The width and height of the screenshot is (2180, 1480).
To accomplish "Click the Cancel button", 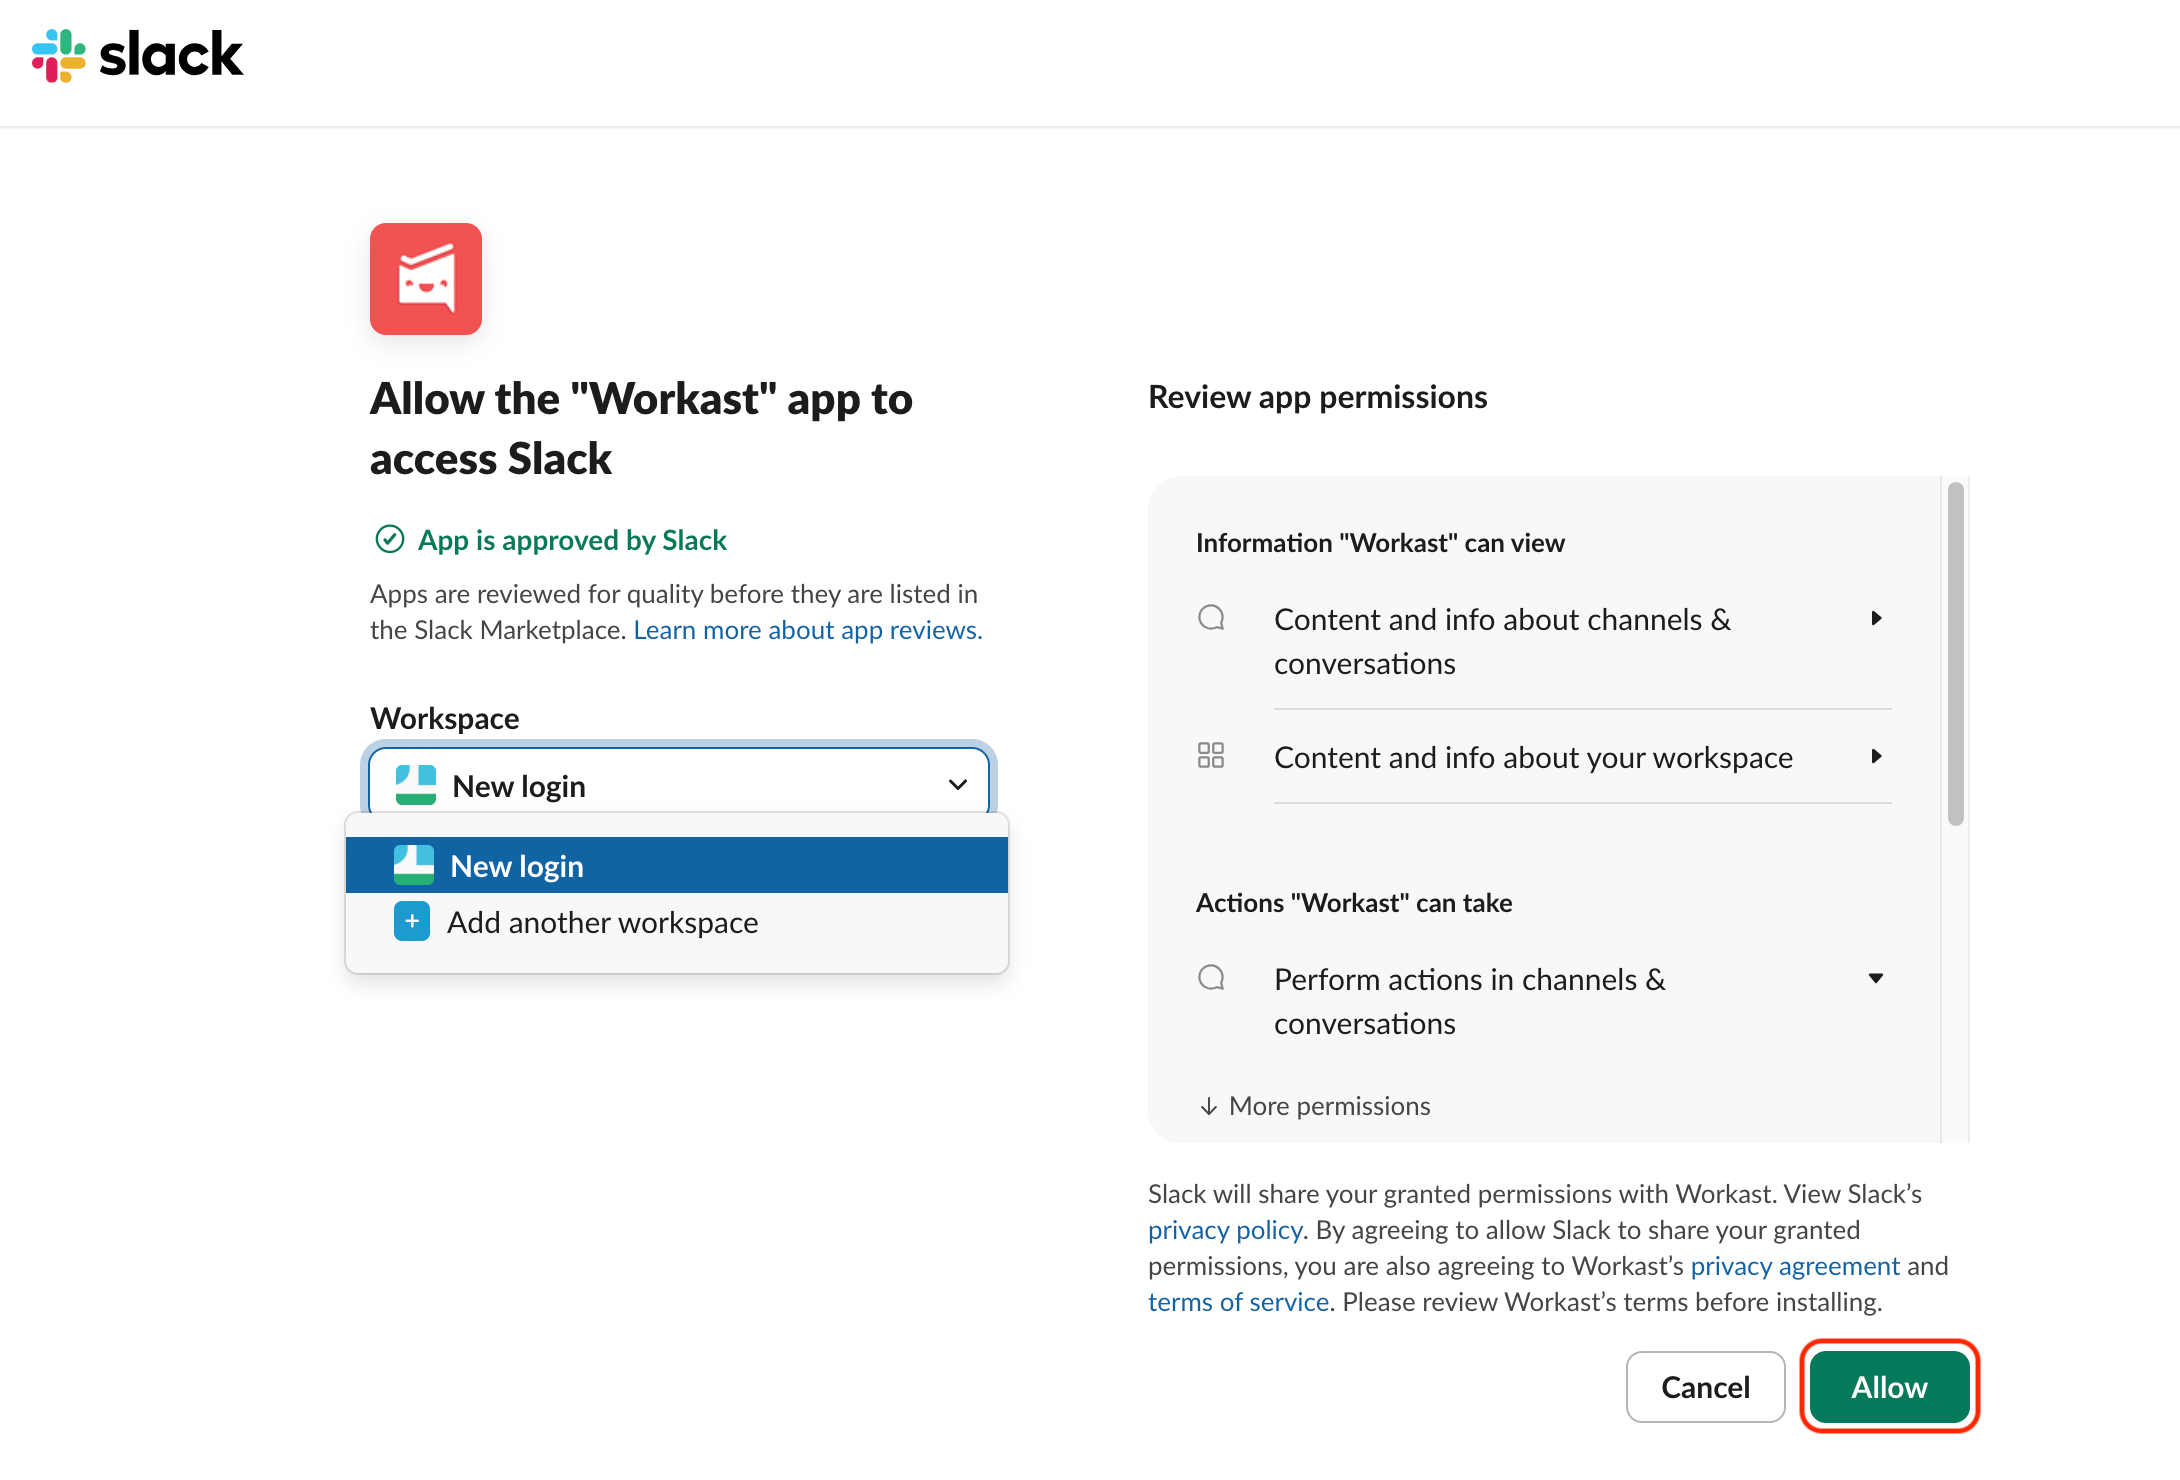I will (1705, 1387).
